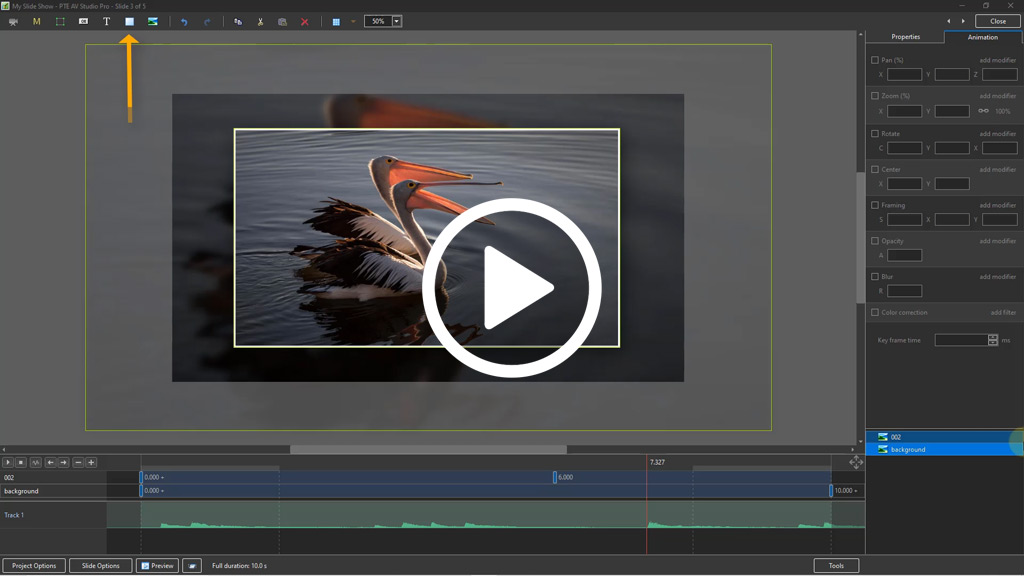Click the plus button in timeline controls
Screen dimensions: 1024x576
coord(91,462)
